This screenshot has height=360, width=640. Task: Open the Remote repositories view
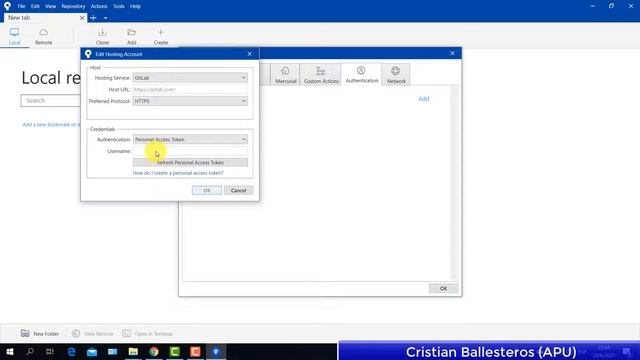tap(43, 36)
